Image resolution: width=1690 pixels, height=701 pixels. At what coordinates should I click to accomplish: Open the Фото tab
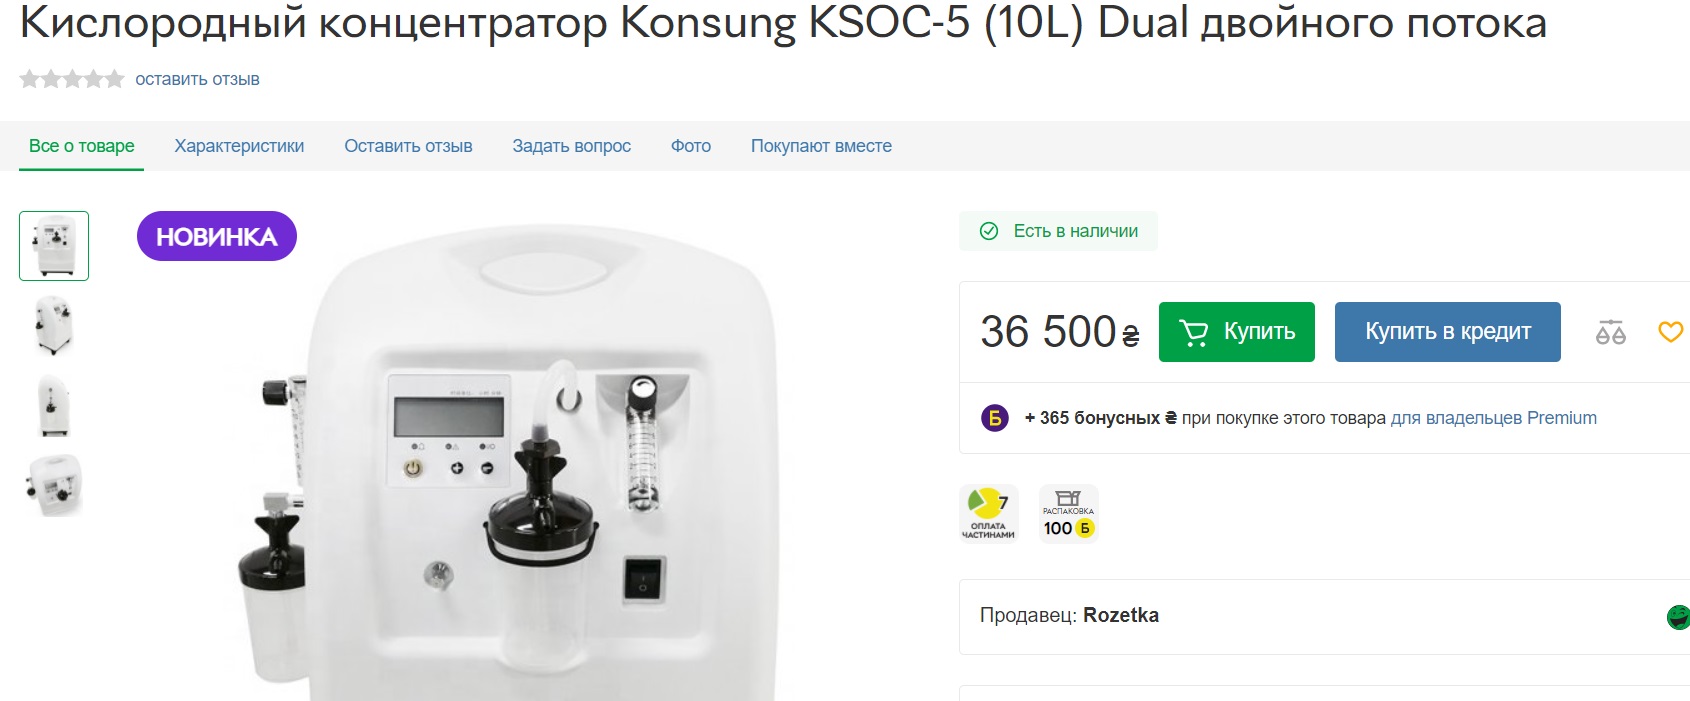[x=691, y=146]
